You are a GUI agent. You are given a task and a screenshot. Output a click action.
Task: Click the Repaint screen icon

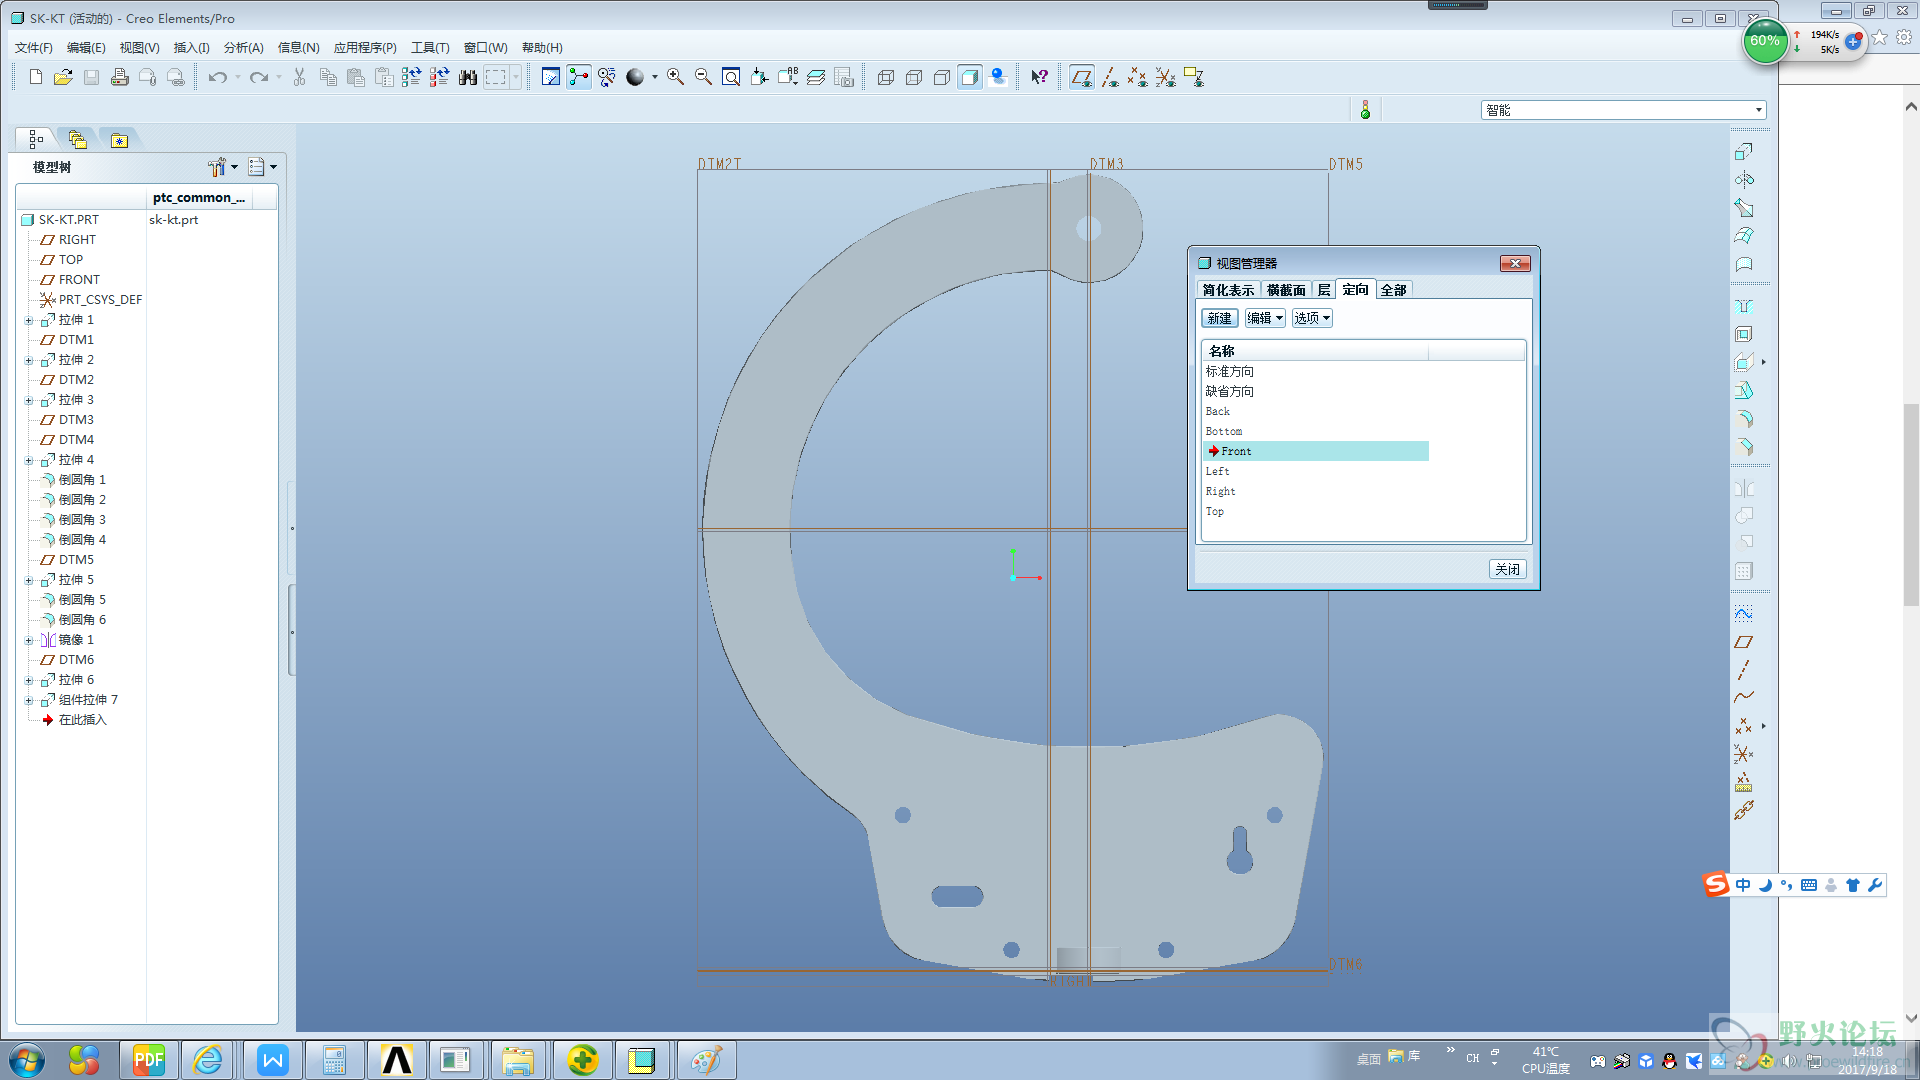[x=551, y=77]
